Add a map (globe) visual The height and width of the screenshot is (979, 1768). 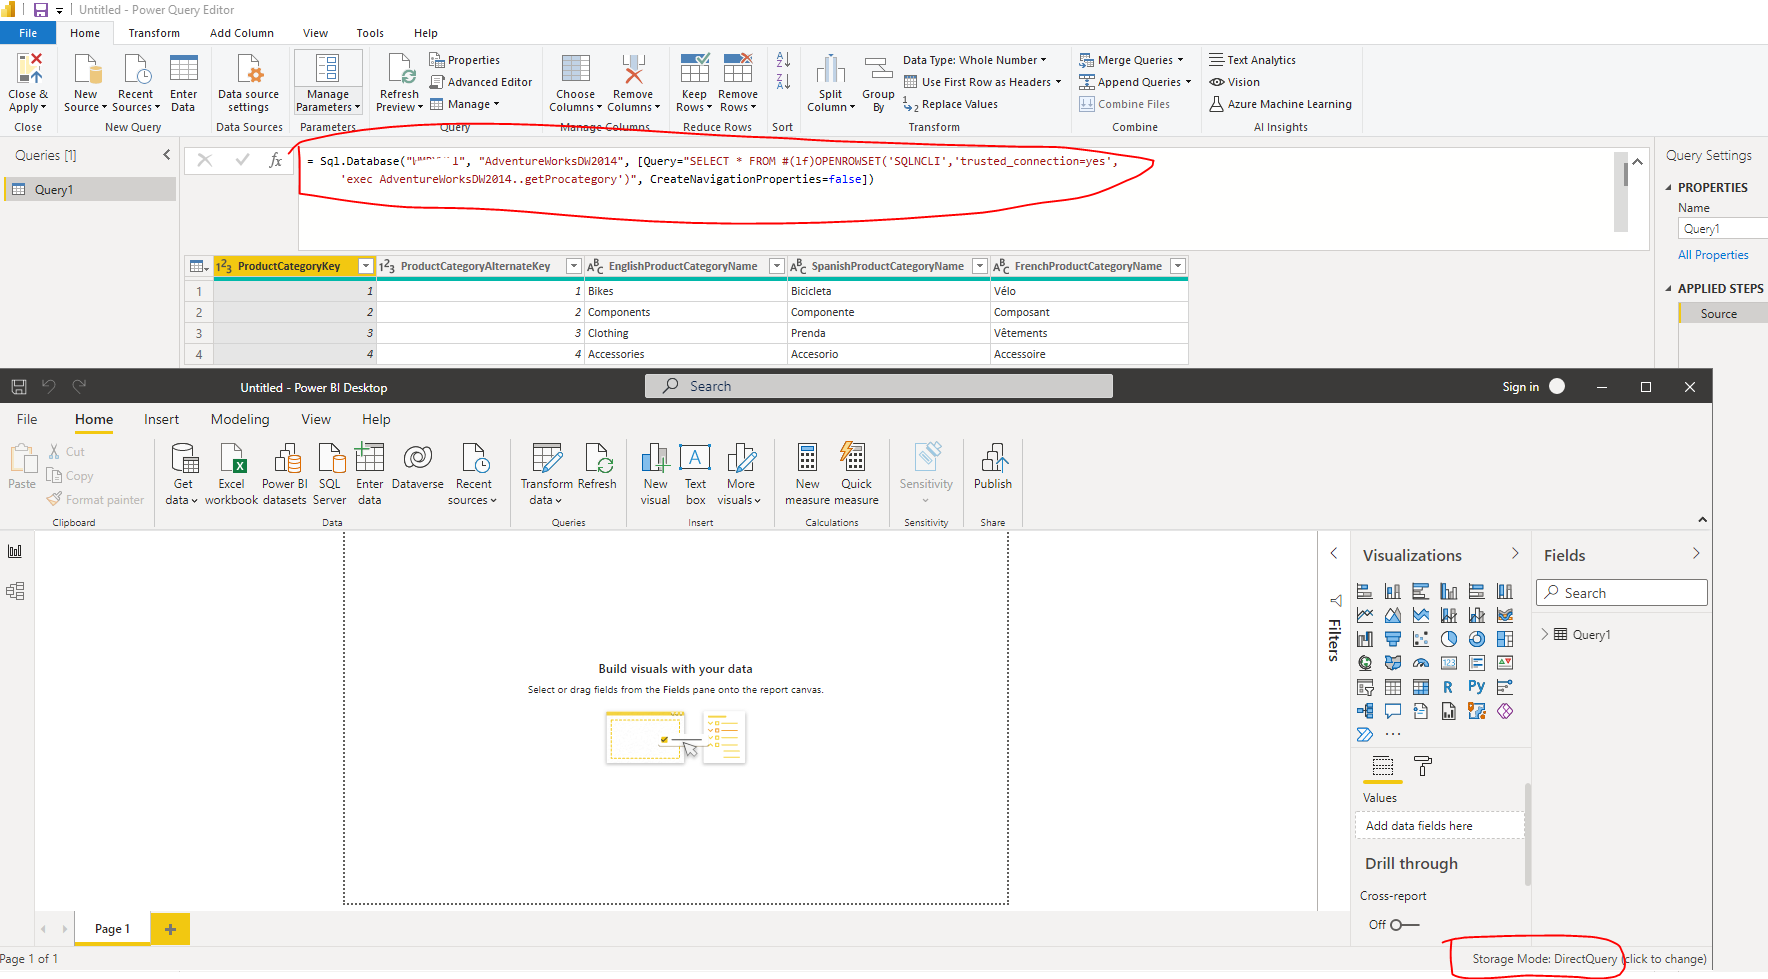tap(1365, 663)
